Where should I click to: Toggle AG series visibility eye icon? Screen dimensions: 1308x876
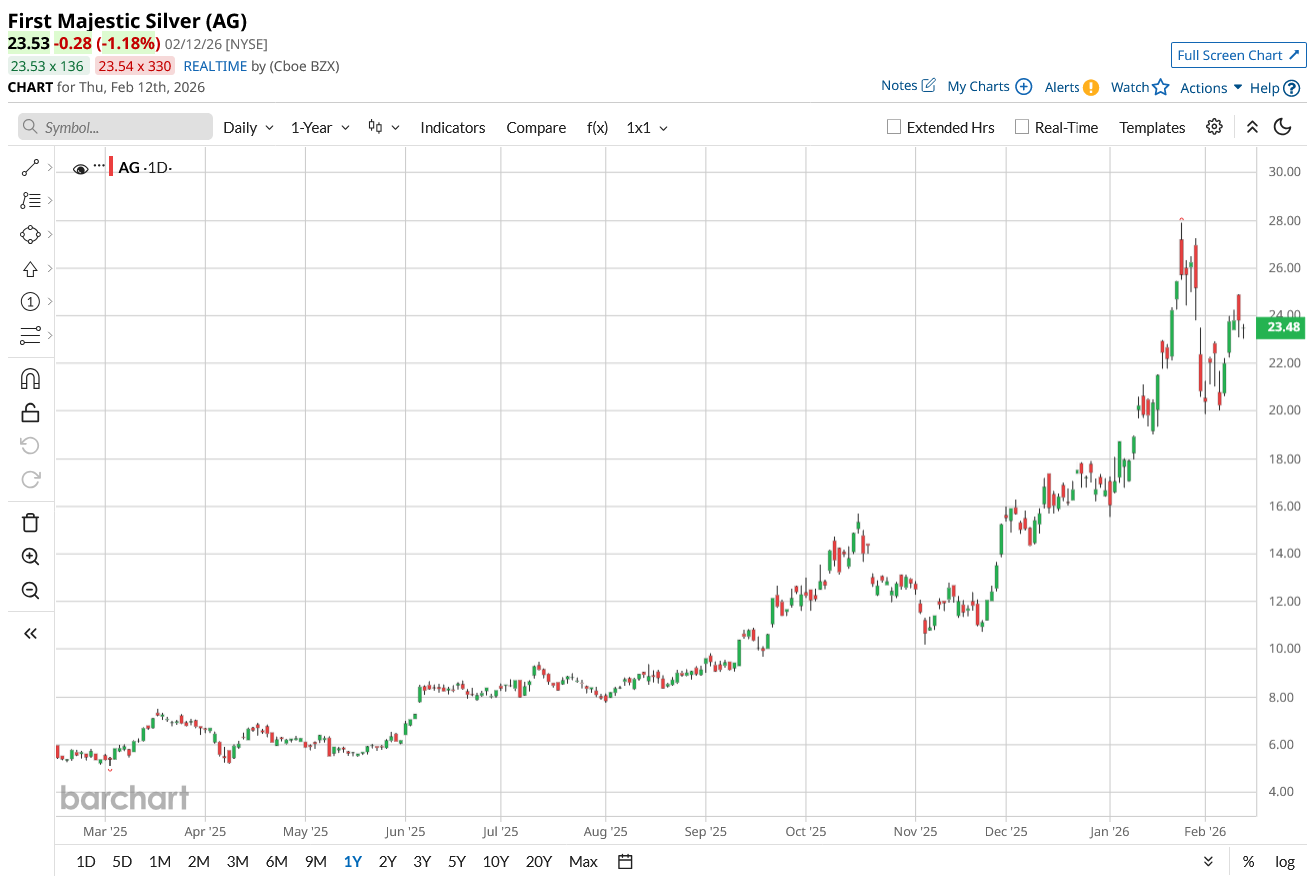tap(81, 169)
